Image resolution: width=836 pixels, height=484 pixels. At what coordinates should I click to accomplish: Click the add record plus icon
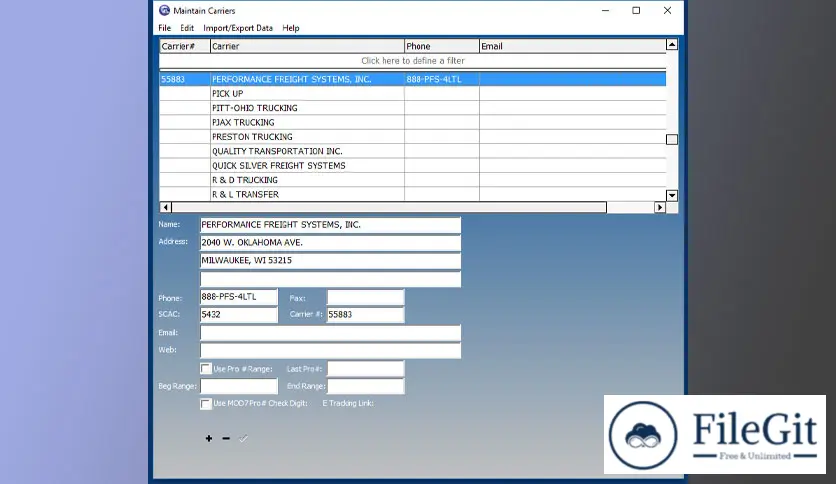(x=209, y=438)
